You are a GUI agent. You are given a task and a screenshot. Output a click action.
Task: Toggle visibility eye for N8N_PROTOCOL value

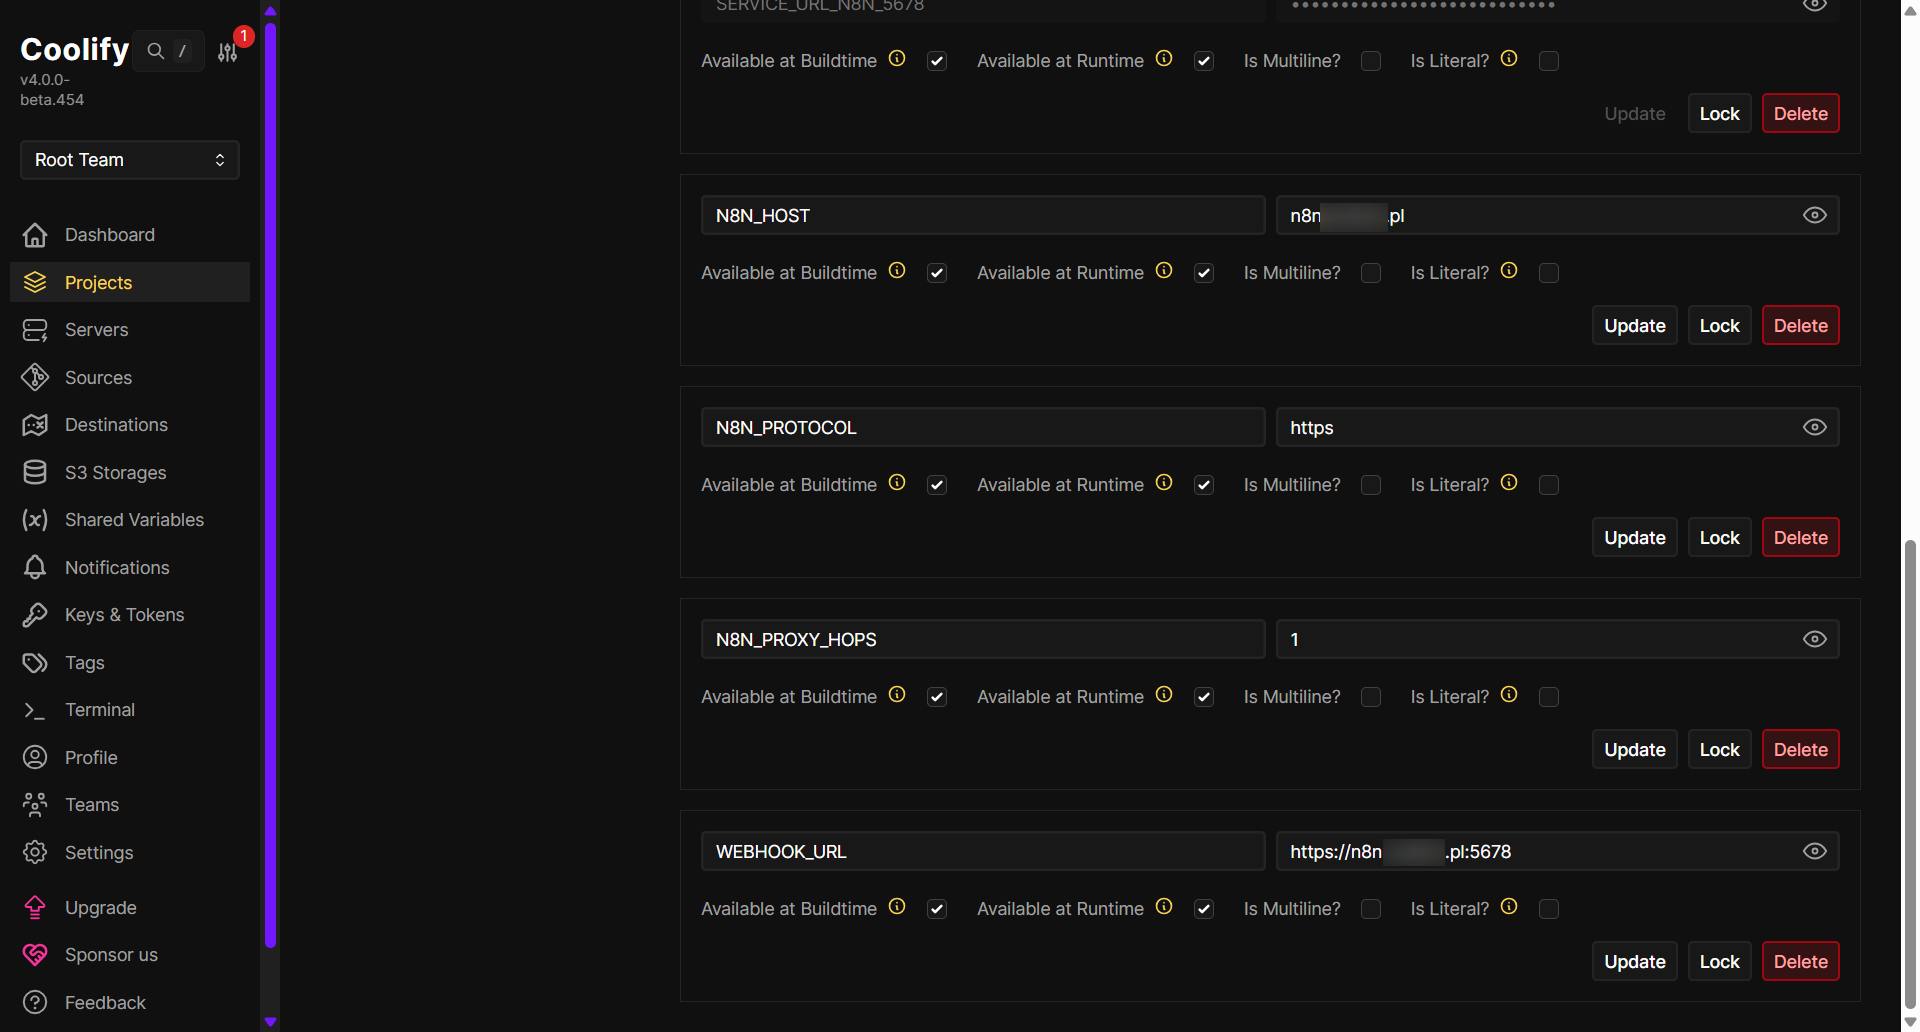pyautogui.click(x=1815, y=428)
